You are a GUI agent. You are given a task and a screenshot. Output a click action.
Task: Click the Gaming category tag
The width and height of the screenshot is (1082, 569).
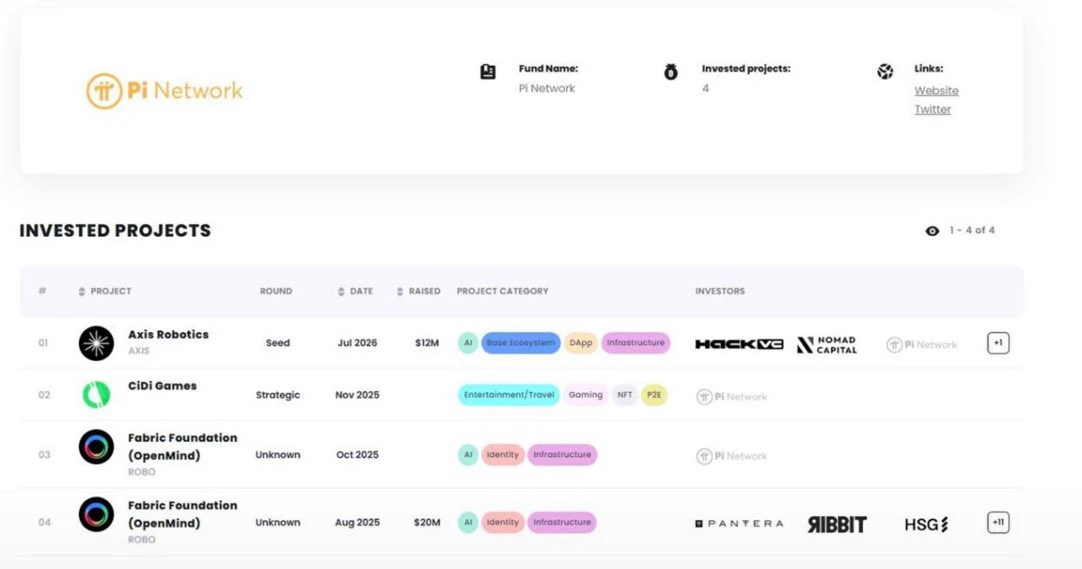pos(585,395)
